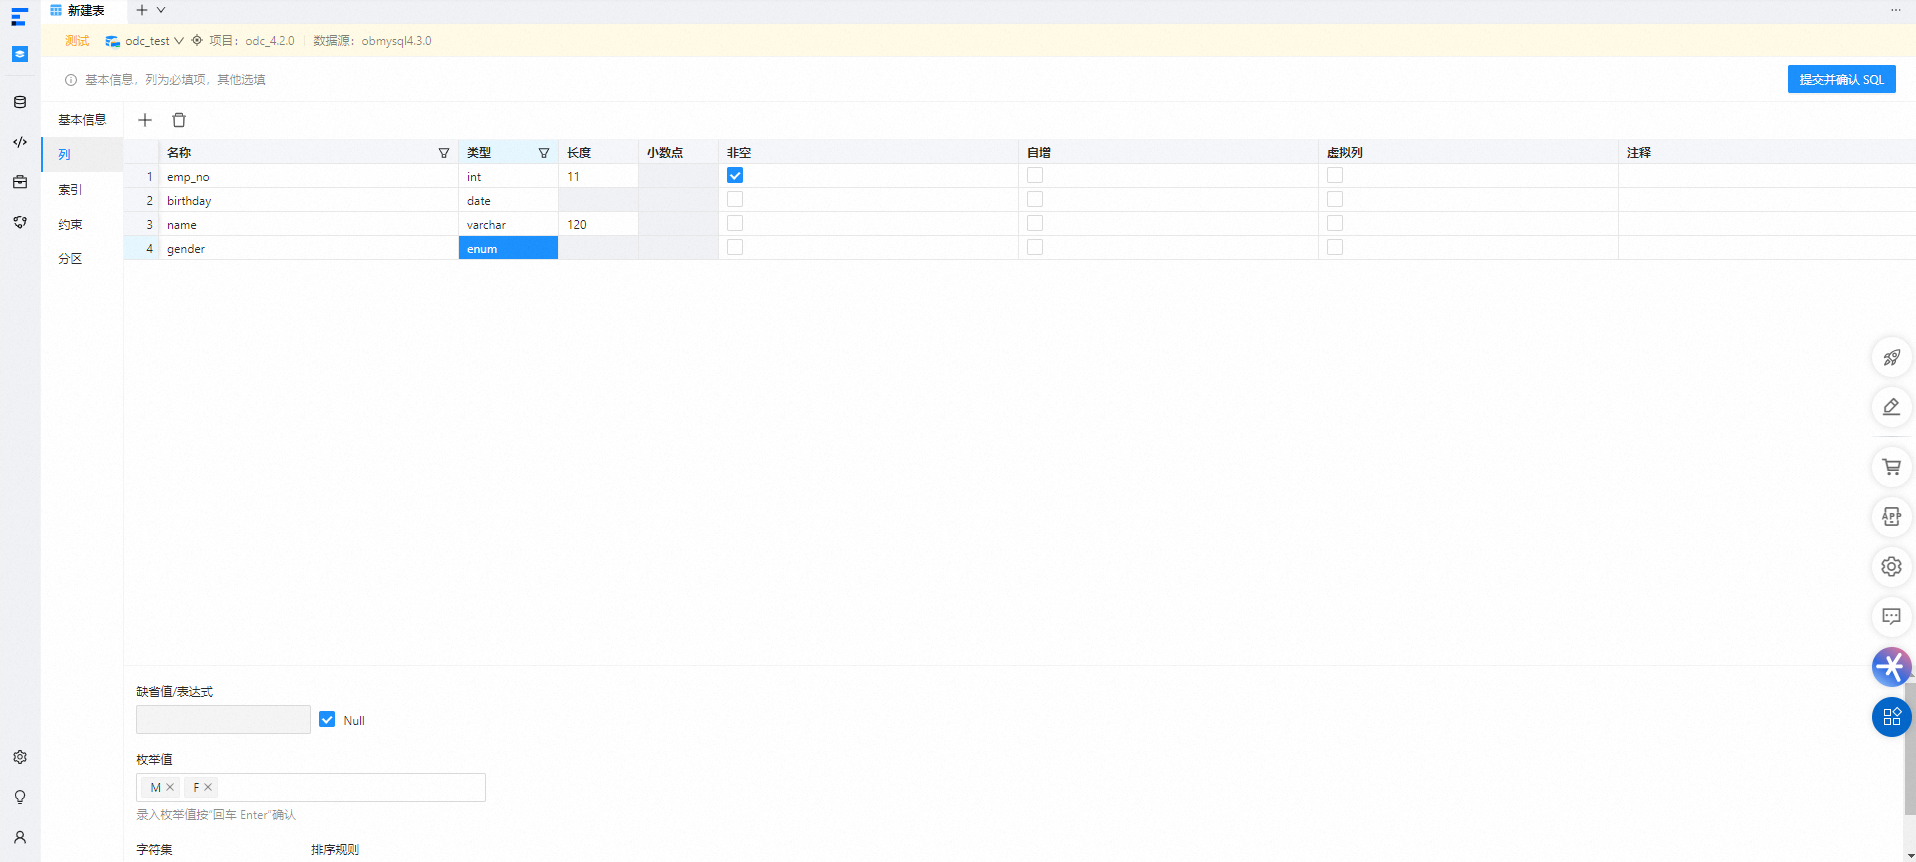The width and height of the screenshot is (1916, 862).
Task: Open the varchar type cell for name
Action: point(508,224)
